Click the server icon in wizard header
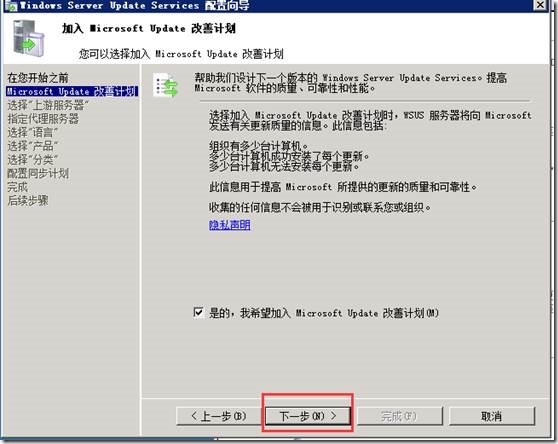 29,38
